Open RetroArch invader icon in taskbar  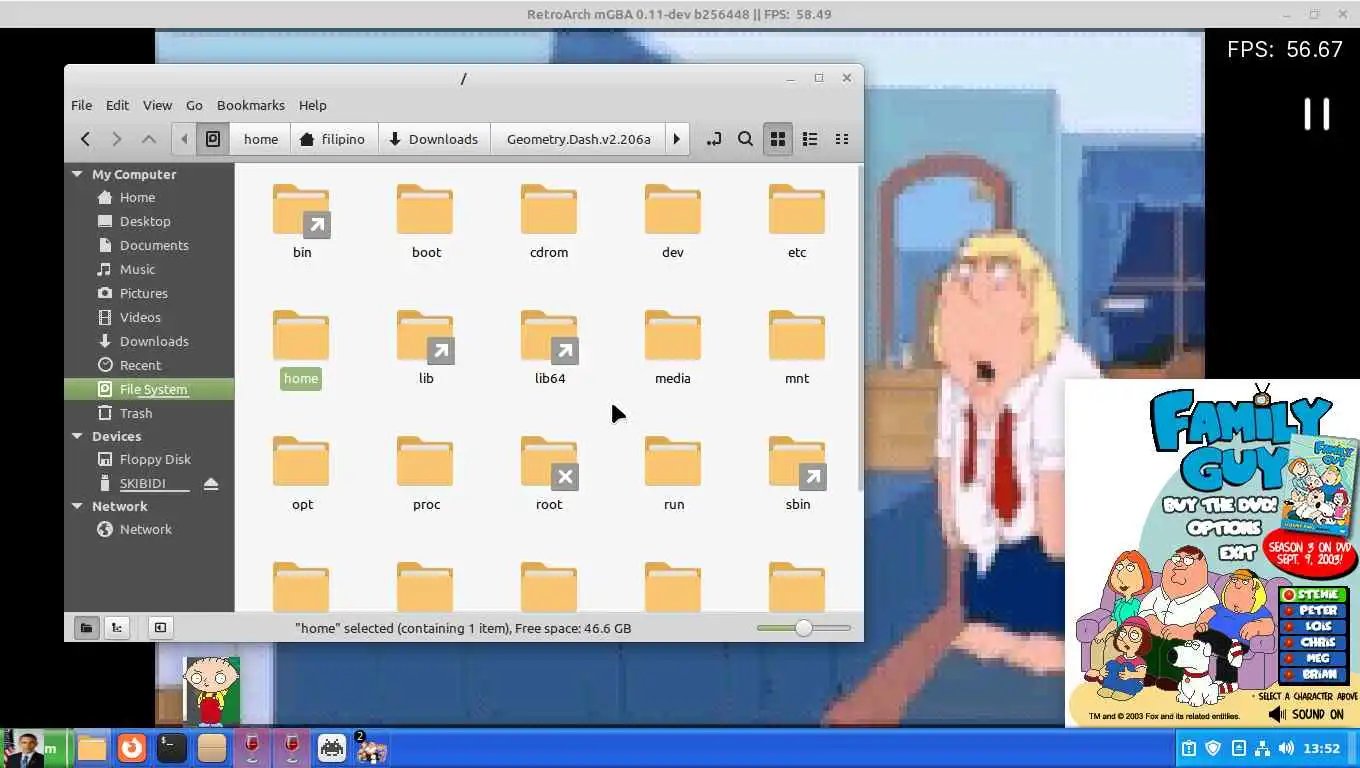(x=332, y=748)
